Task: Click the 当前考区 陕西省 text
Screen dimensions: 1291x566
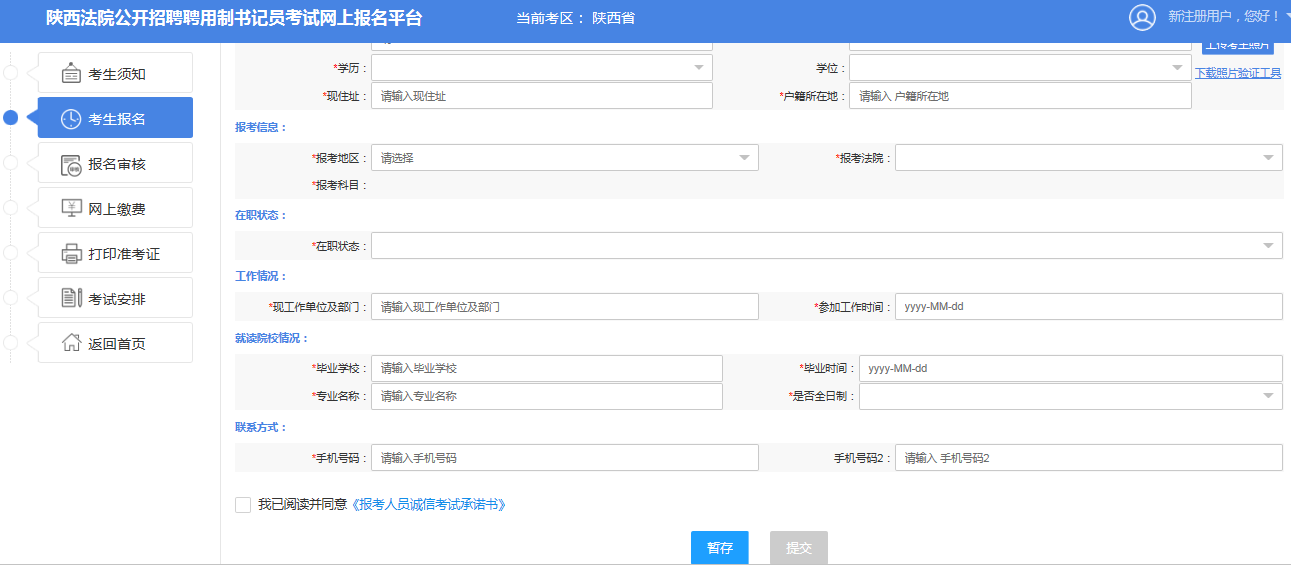Action: pos(575,18)
